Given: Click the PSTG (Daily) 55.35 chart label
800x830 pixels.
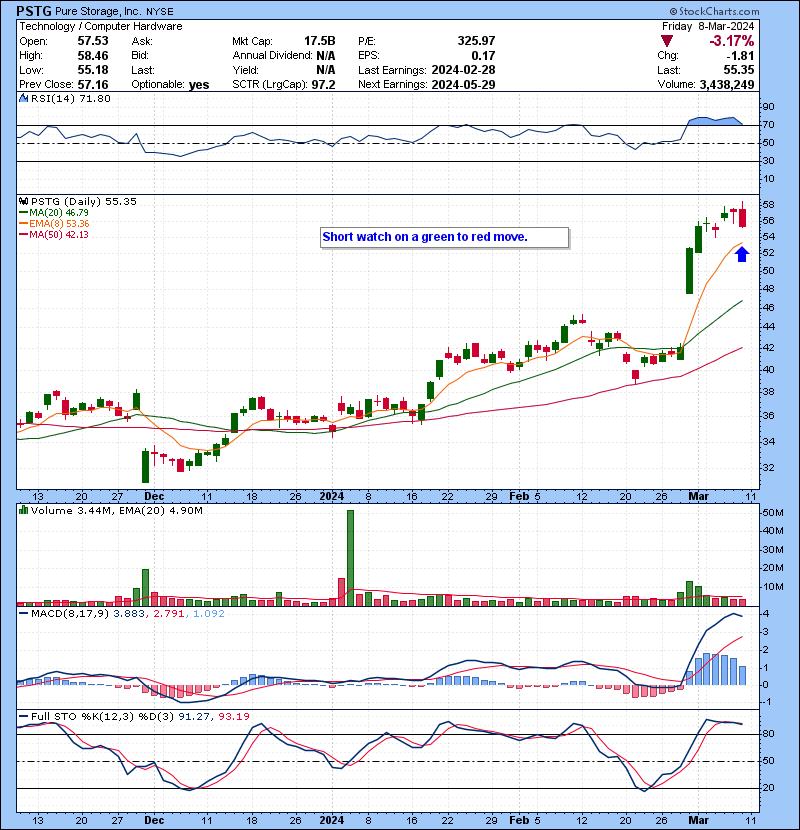Looking at the screenshot, I should pyautogui.click(x=84, y=202).
